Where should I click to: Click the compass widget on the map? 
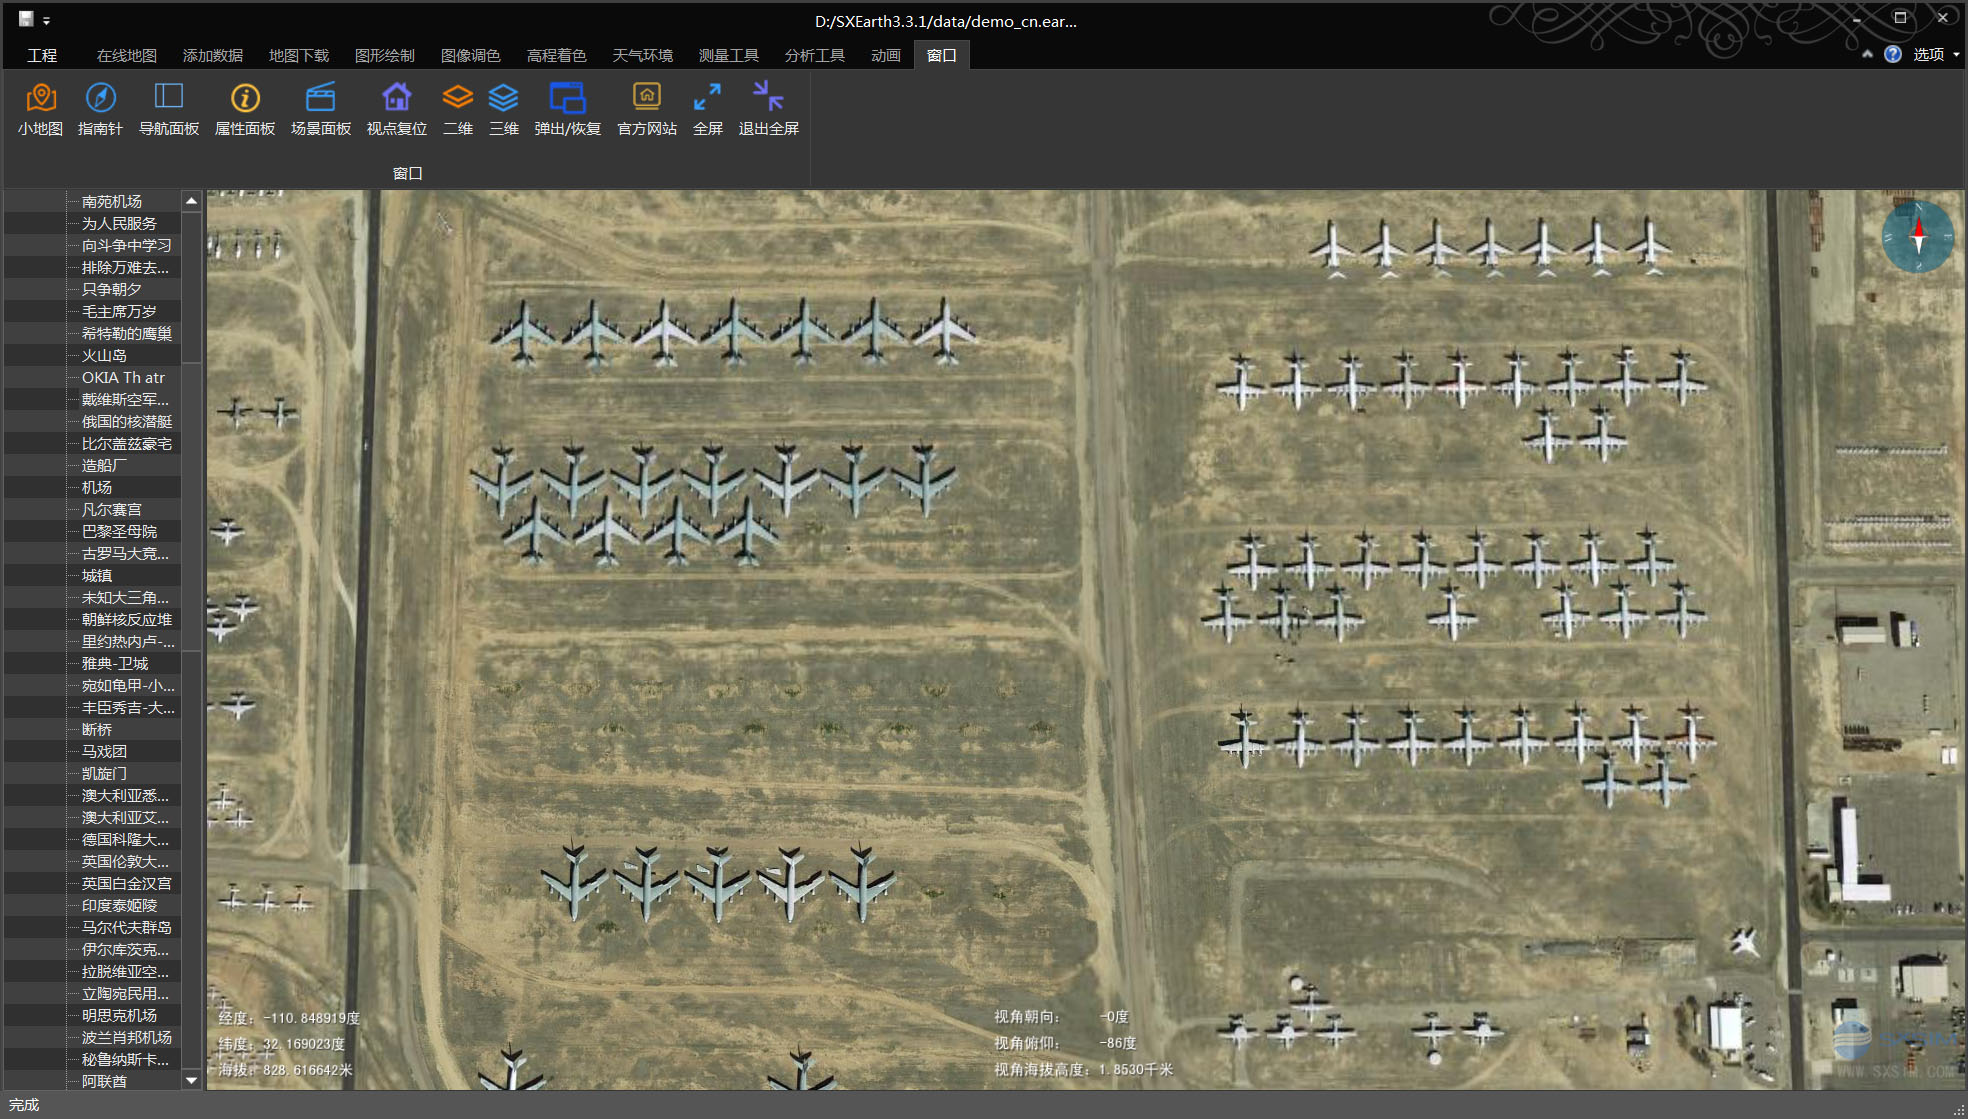click(x=1917, y=237)
